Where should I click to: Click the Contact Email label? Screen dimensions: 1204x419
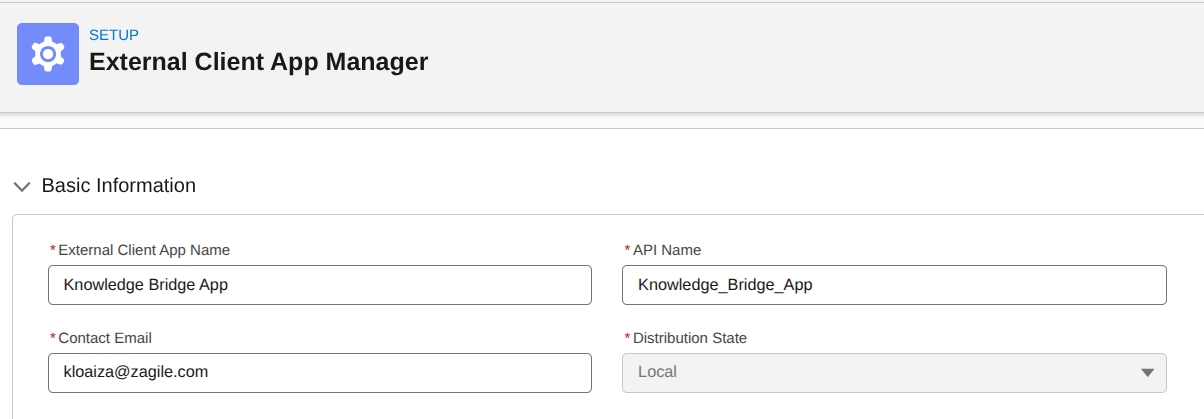[x=105, y=338]
